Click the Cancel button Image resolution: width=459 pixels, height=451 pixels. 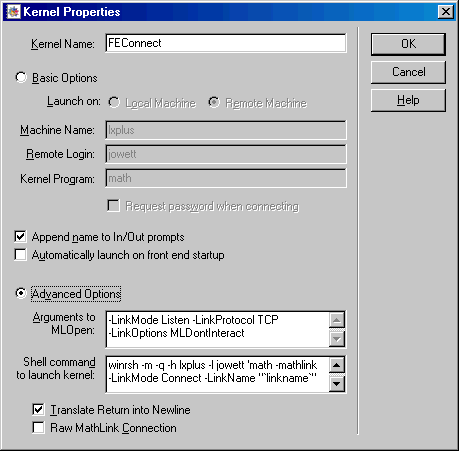(408, 72)
